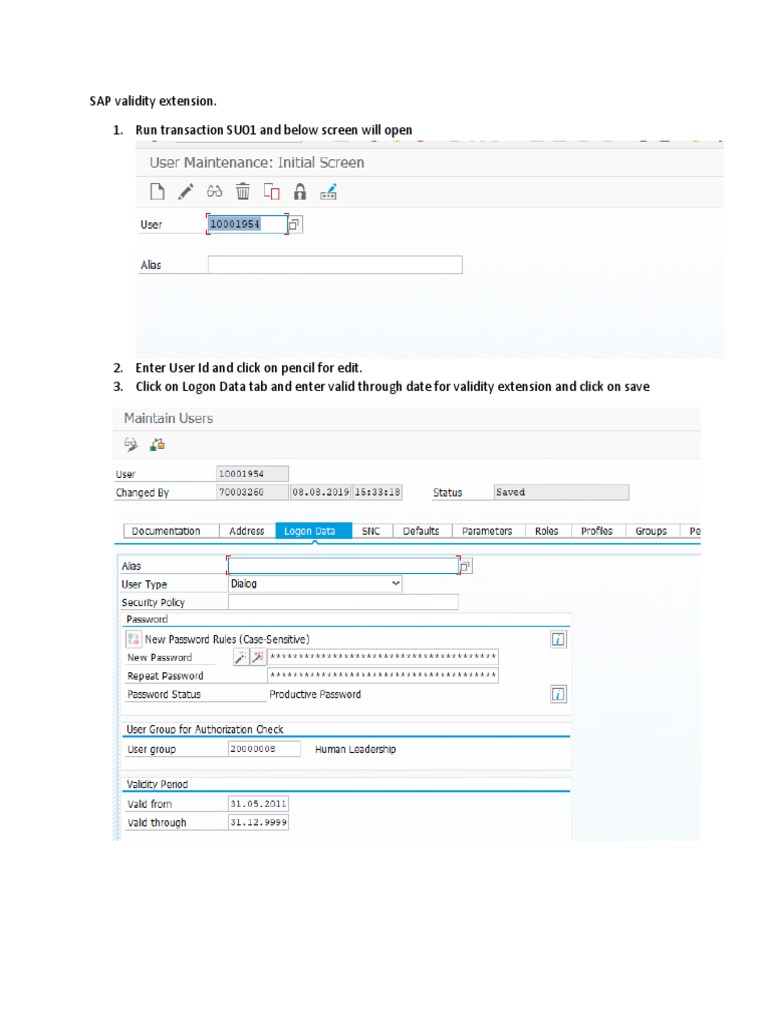Open the search help beside the User field
The width and height of the screenshot is (768, 1024).
coord(295,224)
